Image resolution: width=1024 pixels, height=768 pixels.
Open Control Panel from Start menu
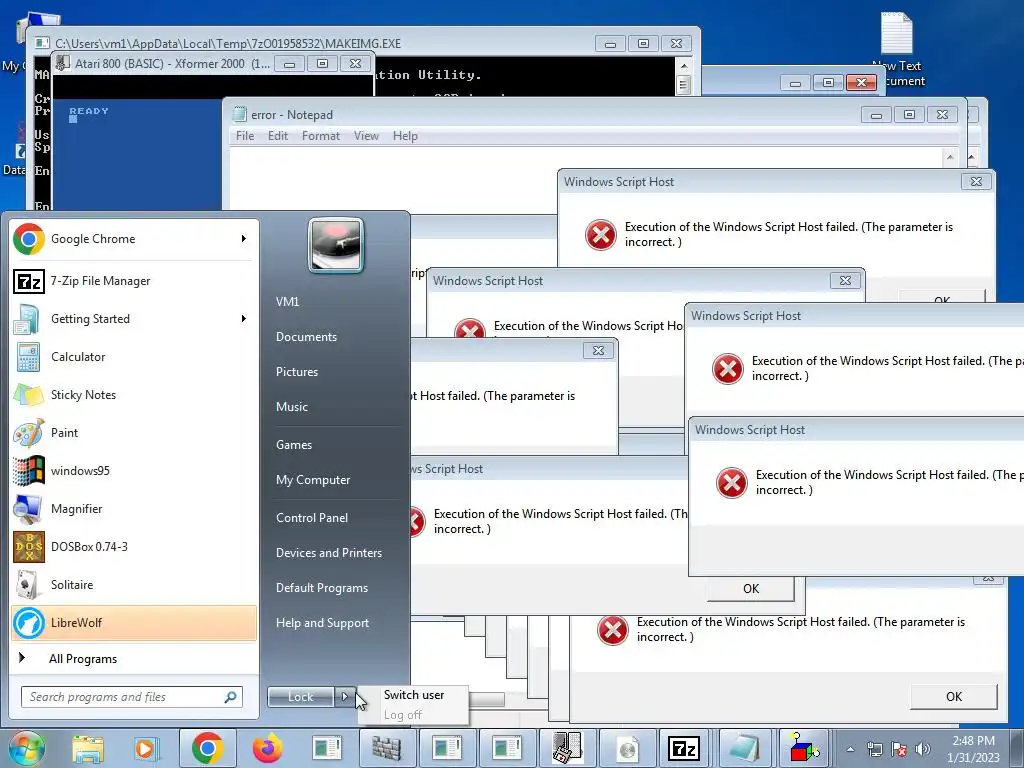312,518
